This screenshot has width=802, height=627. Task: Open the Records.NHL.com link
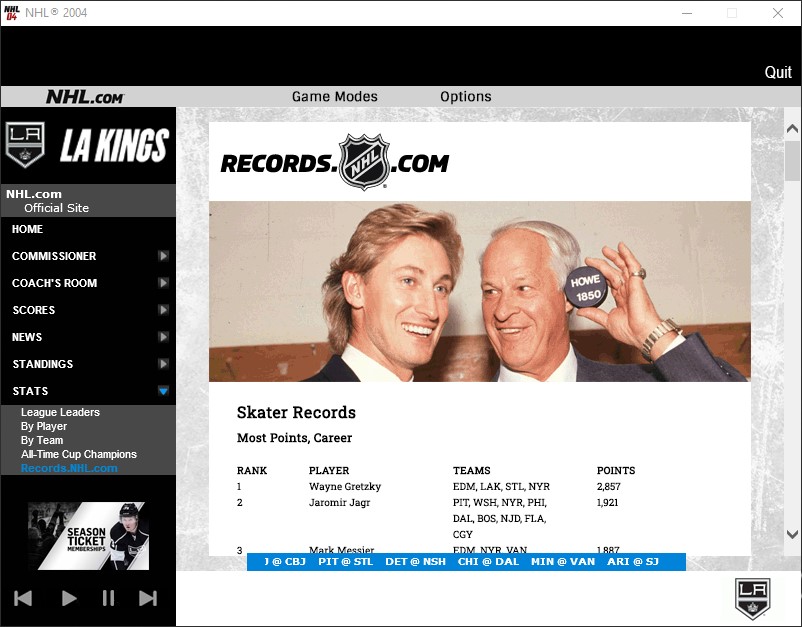[x=69, y=468]
